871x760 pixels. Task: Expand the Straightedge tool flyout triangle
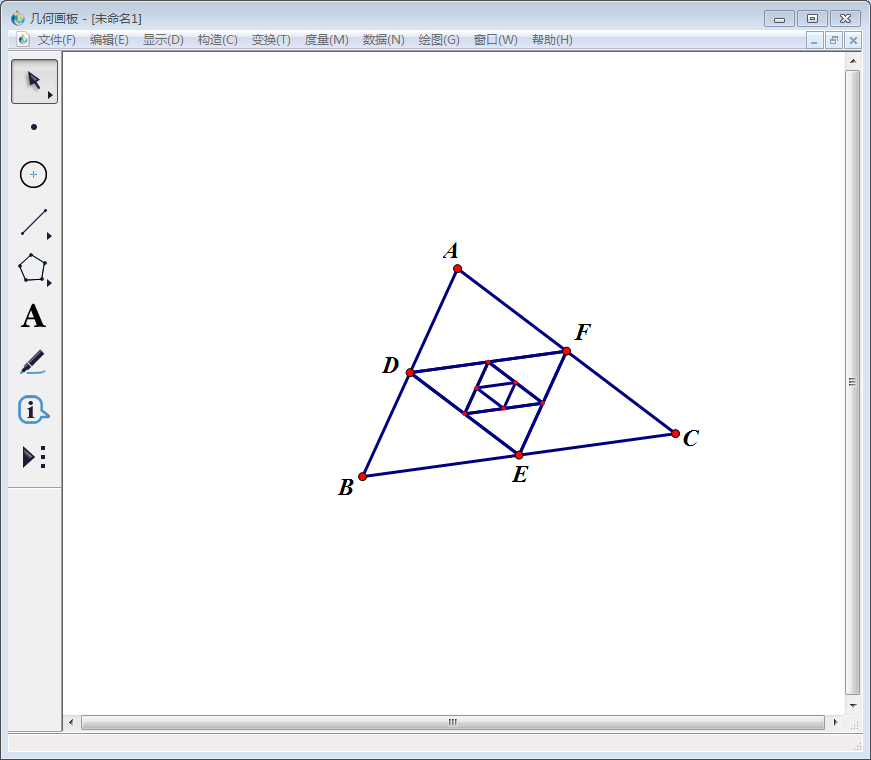[x=49, y=236]
